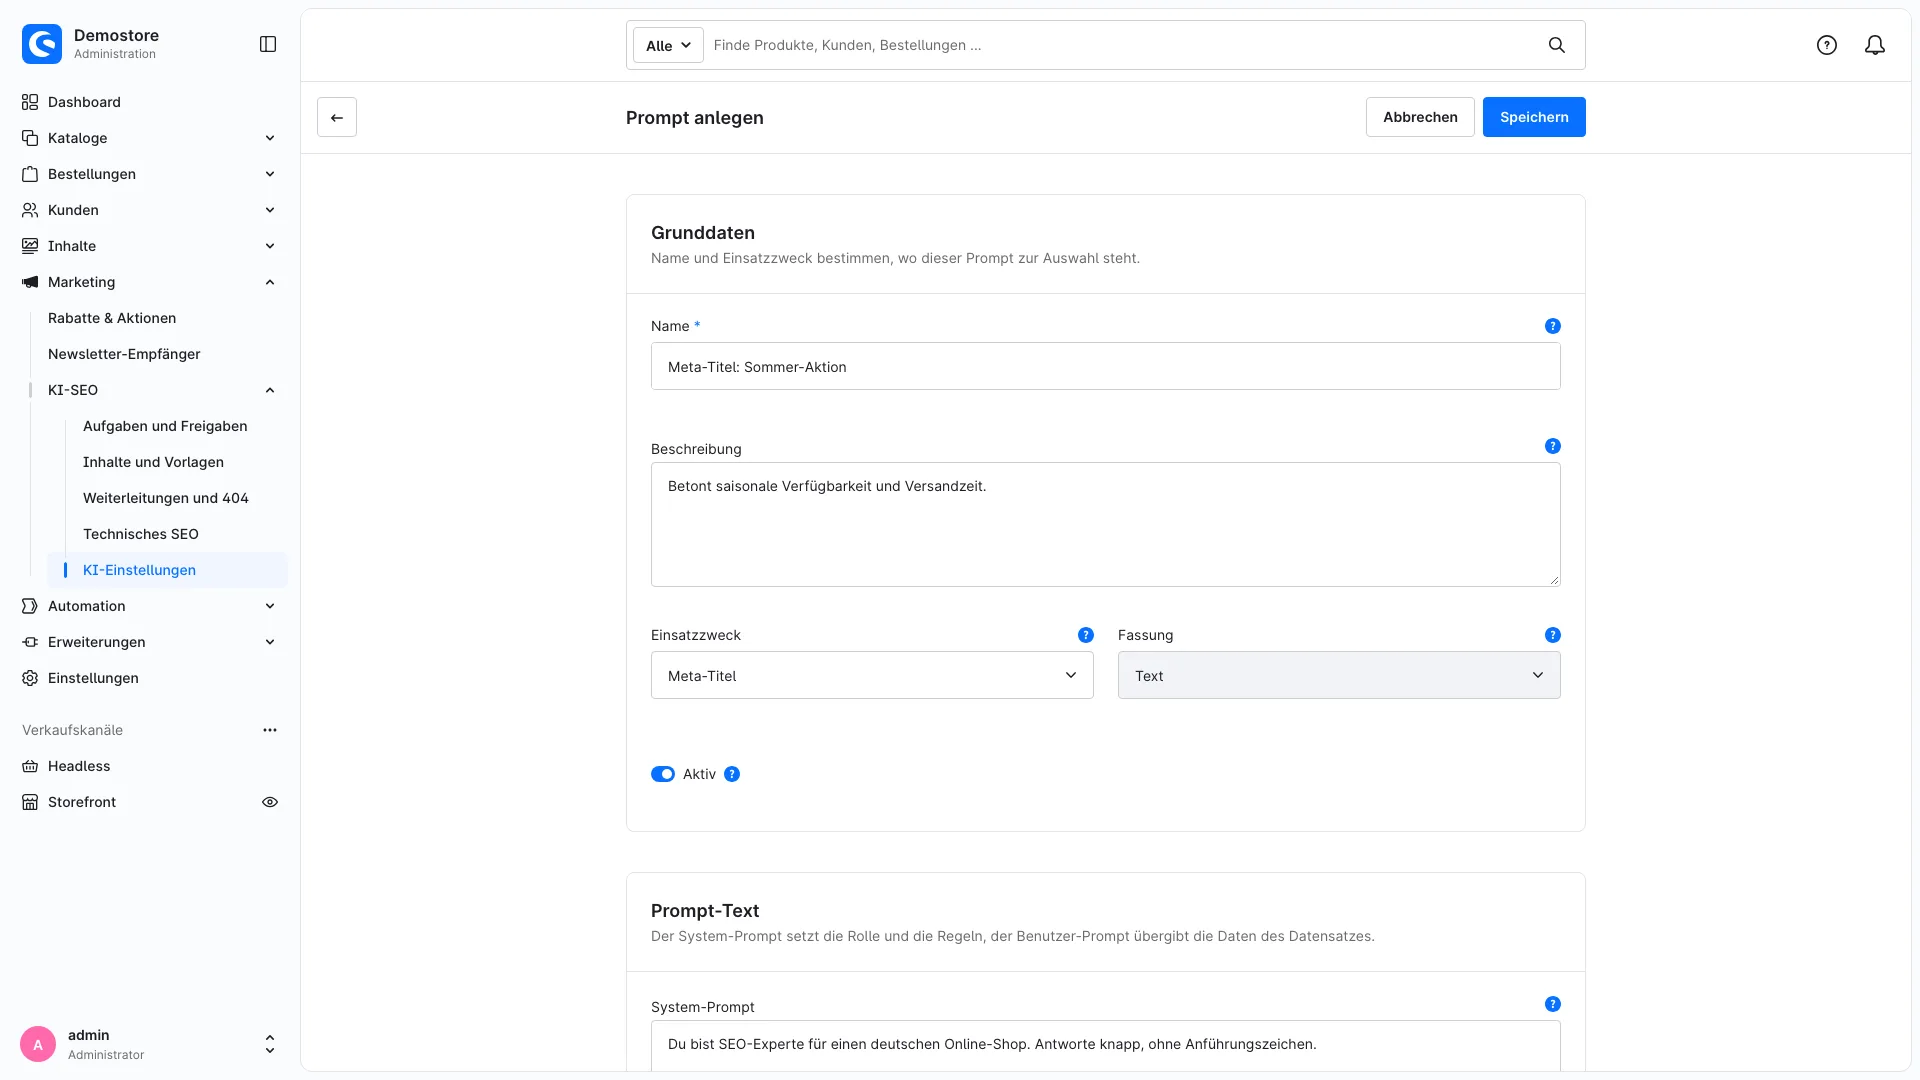Expand the Kataloge menu chevron
The width and height of the screenshot is (1920, 1080).
point(270,138)
